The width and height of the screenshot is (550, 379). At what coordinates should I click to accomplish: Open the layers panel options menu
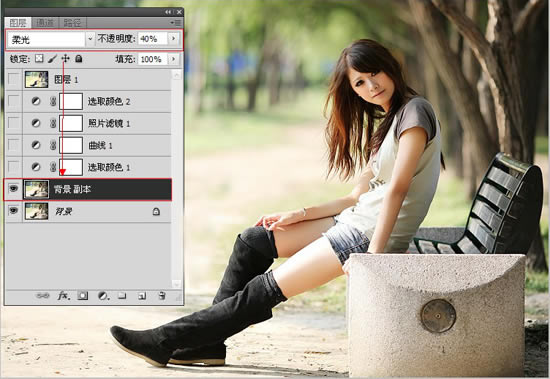pos(175,23)
